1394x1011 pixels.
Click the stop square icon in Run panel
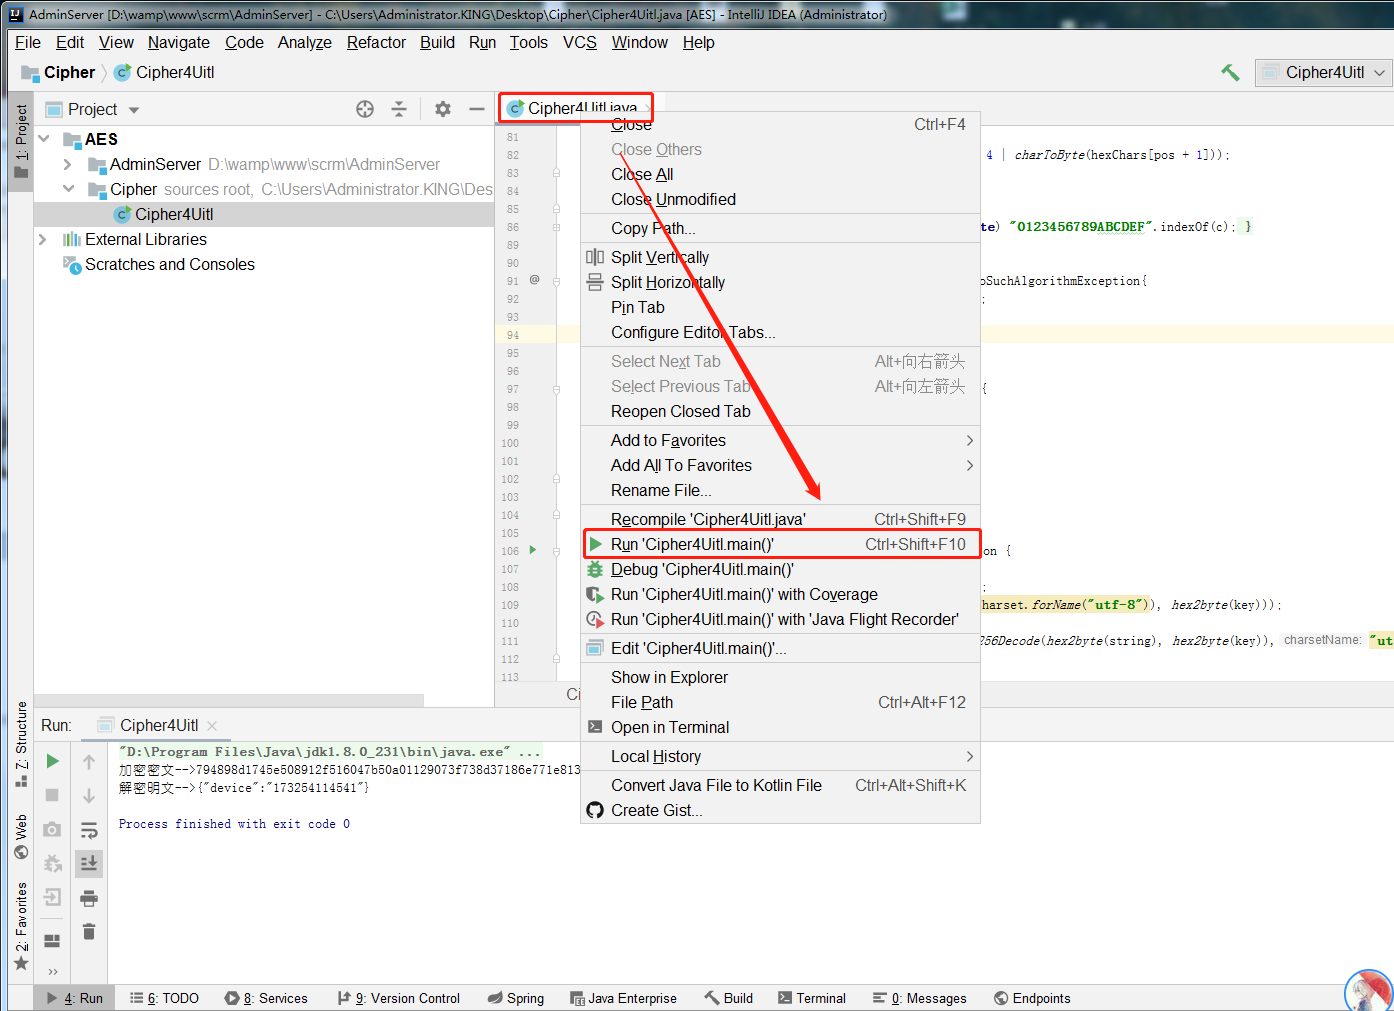click(52, 795)
